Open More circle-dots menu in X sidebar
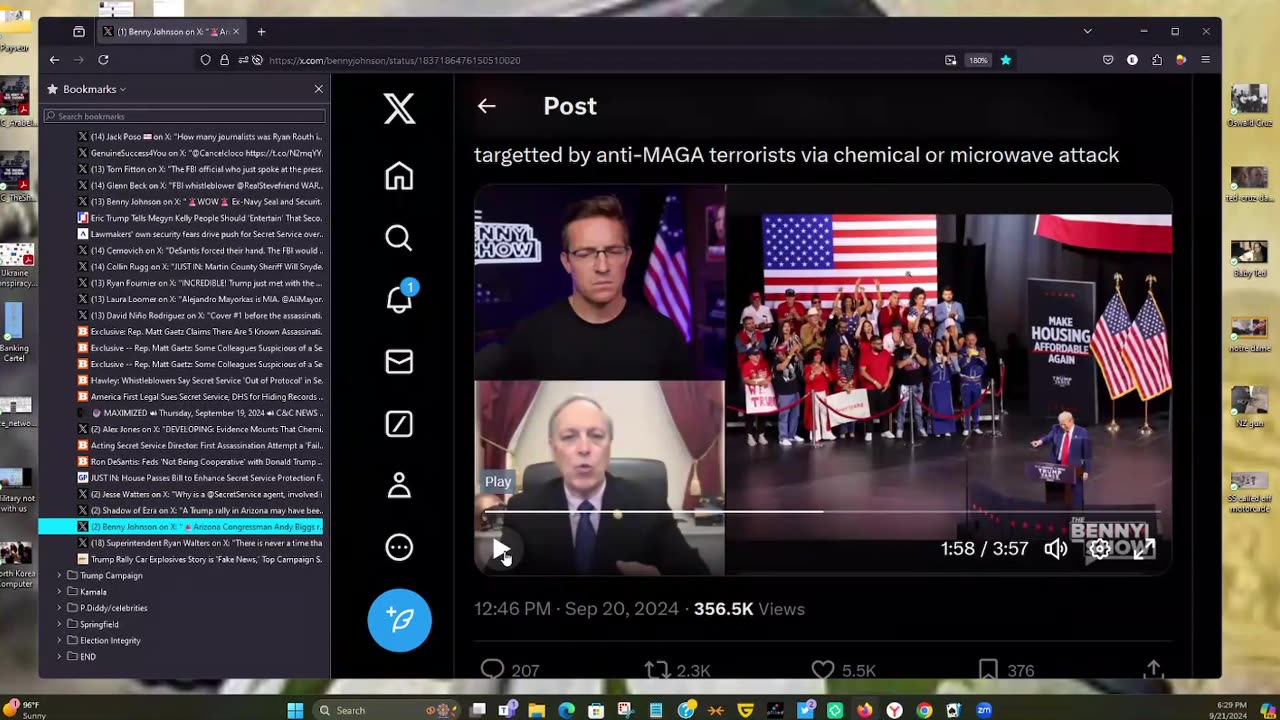 pos(399,547)
